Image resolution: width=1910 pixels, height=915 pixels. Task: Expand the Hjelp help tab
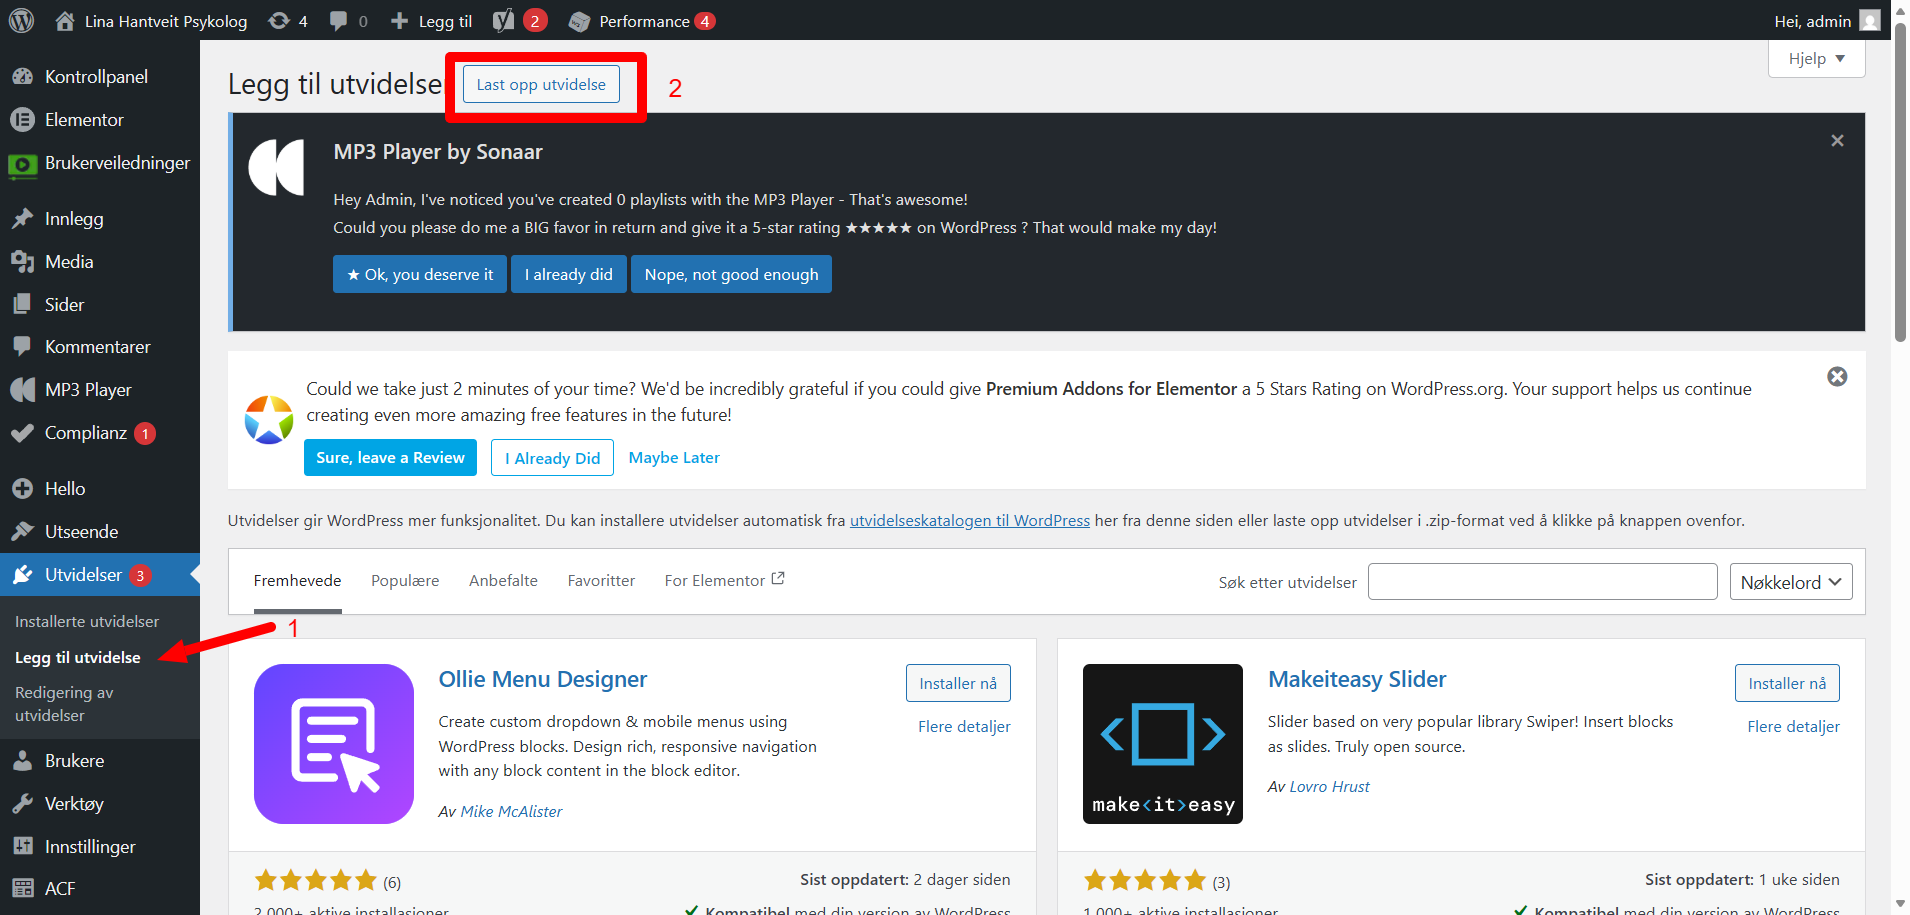(x=1816, y=58)
